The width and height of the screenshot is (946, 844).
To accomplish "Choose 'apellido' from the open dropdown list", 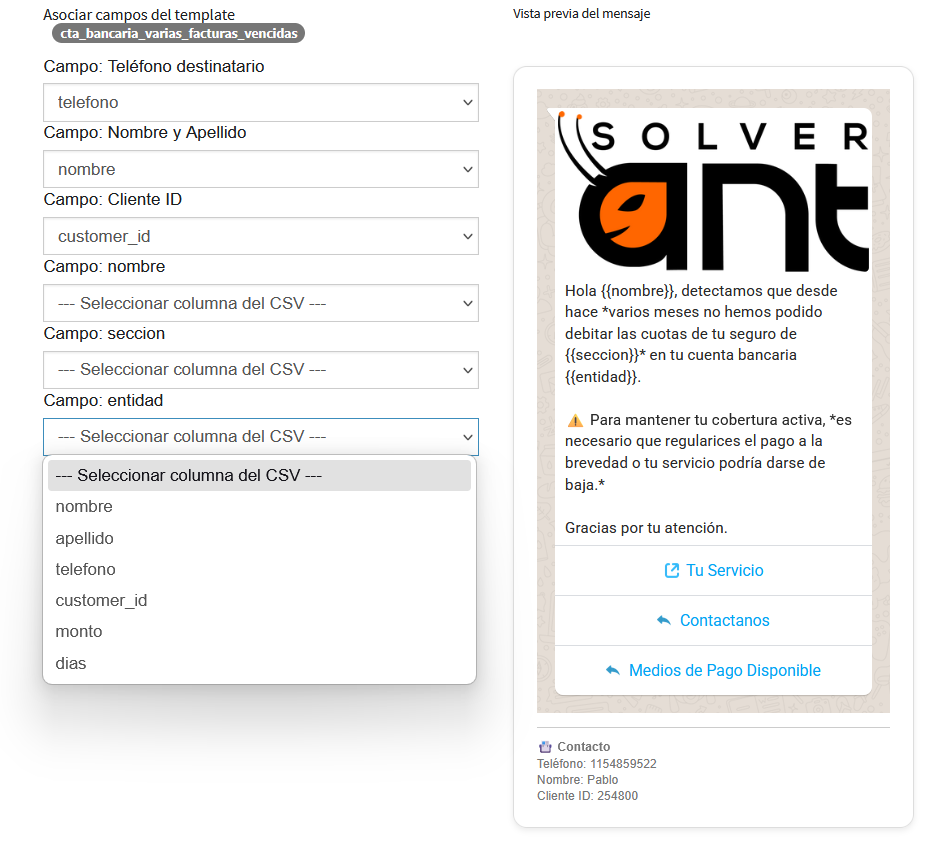I will [x=259, y=538].
